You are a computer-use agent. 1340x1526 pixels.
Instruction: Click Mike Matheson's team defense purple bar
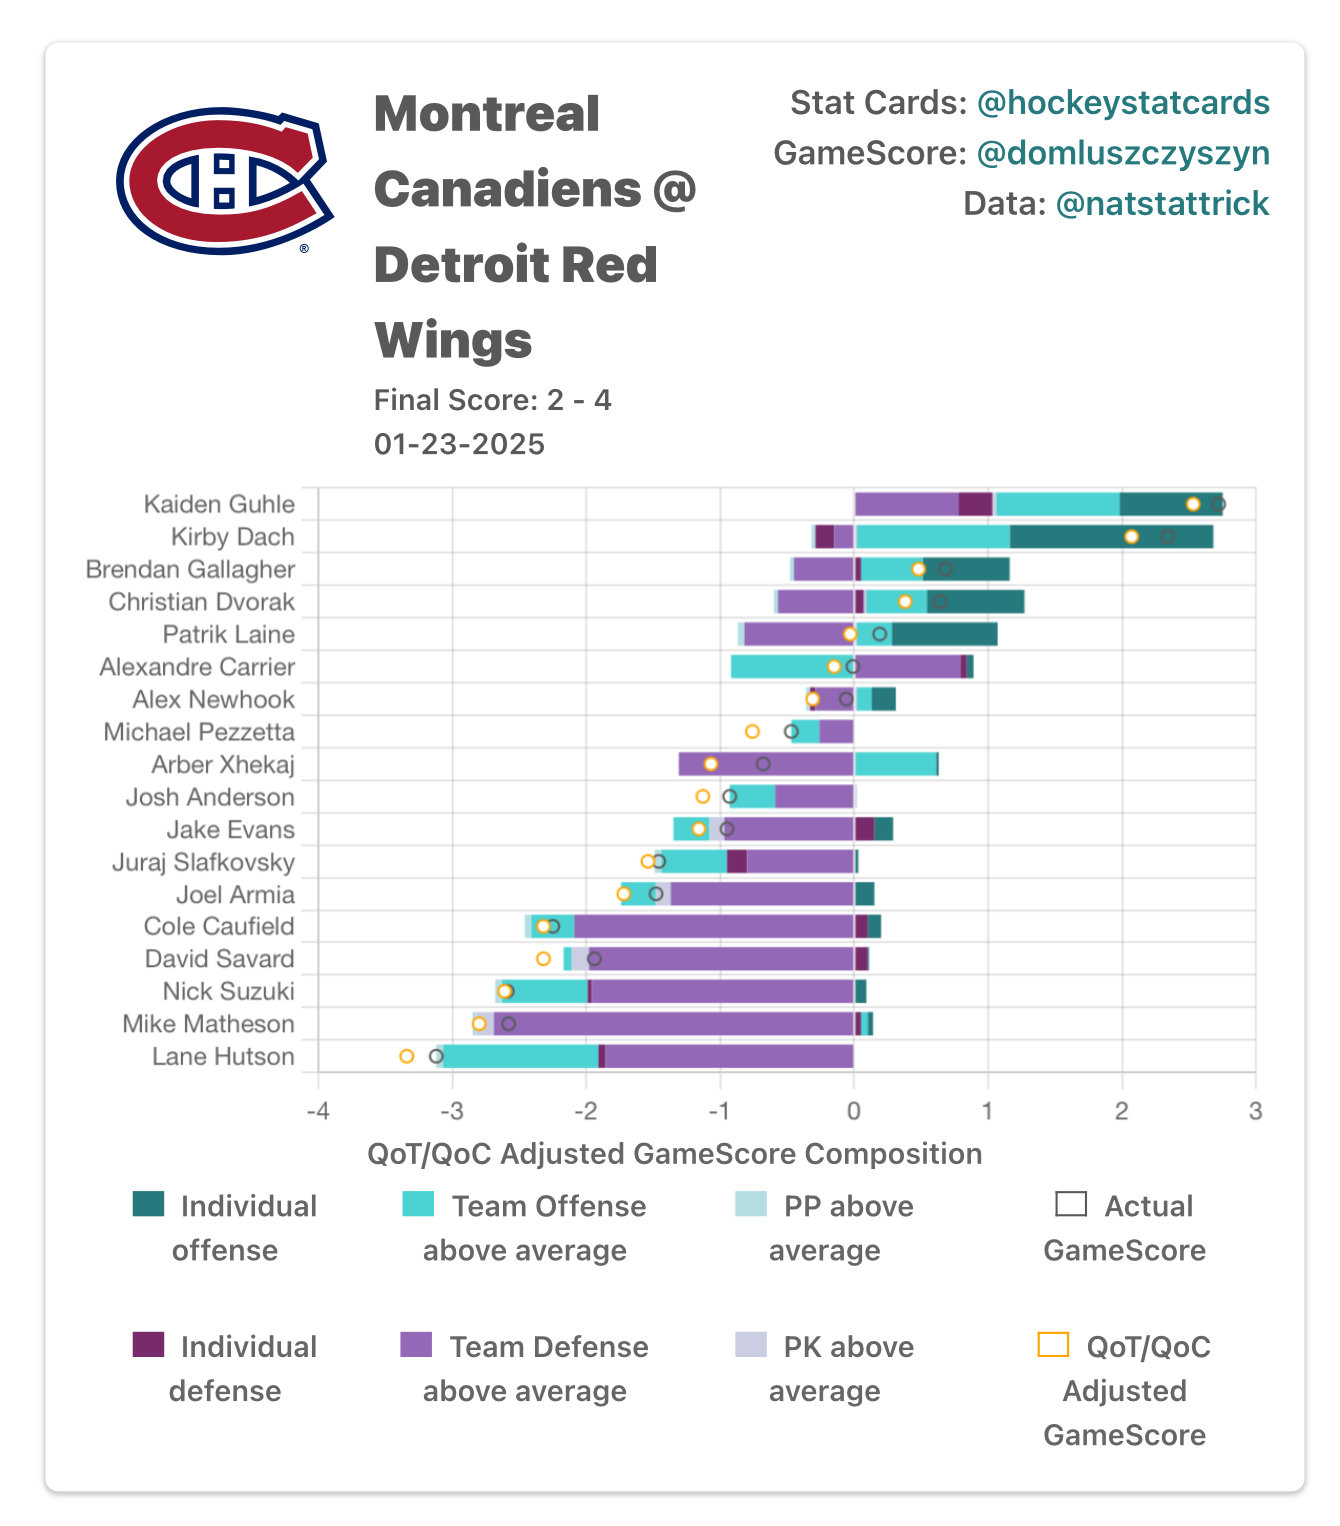pos(674,1024)
